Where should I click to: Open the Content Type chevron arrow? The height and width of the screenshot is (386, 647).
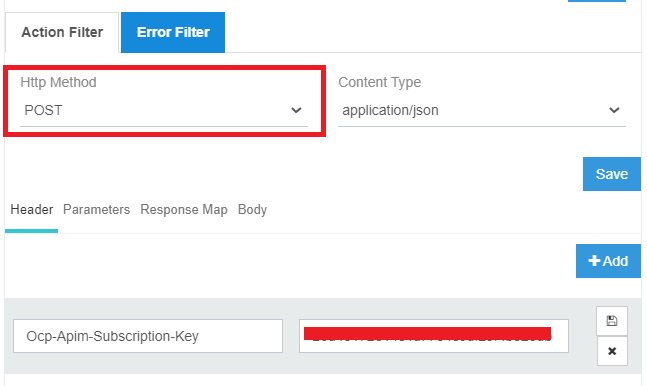coord(614,110)
